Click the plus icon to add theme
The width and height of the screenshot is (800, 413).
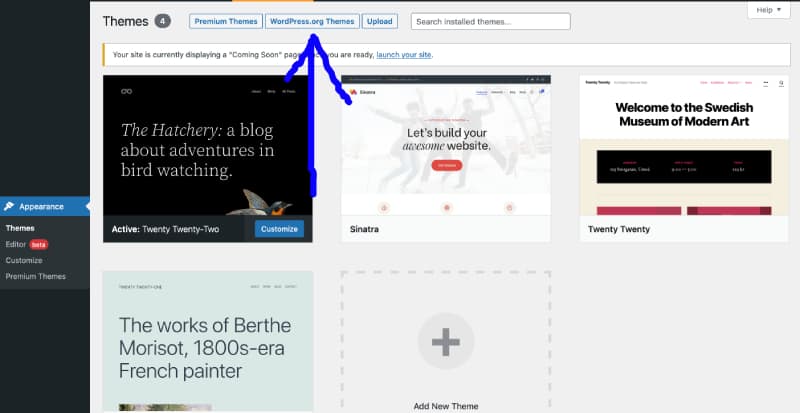pyautogui.click(x=445, y=342)
